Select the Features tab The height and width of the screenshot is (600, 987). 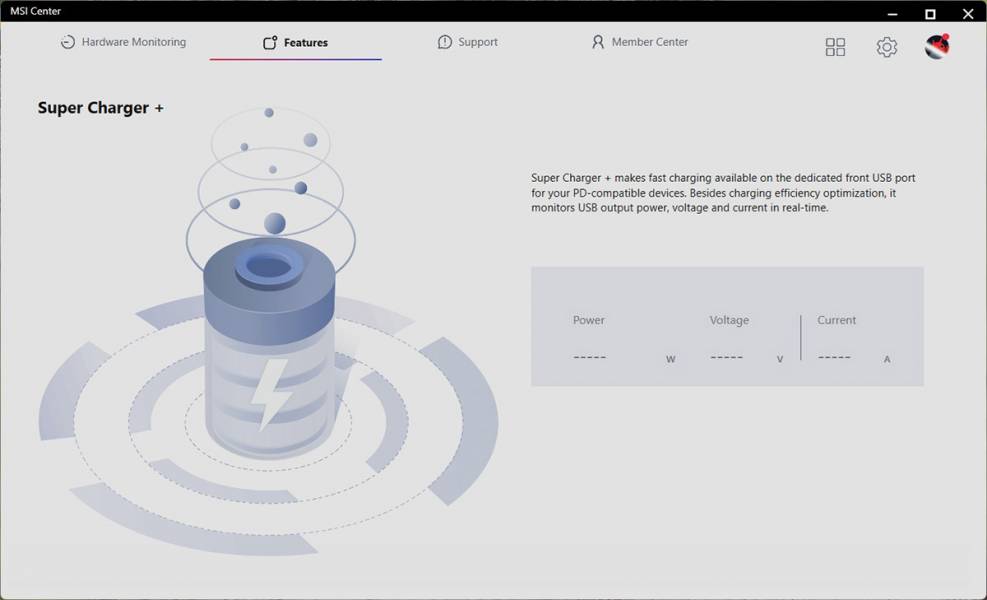click(295, 43)
